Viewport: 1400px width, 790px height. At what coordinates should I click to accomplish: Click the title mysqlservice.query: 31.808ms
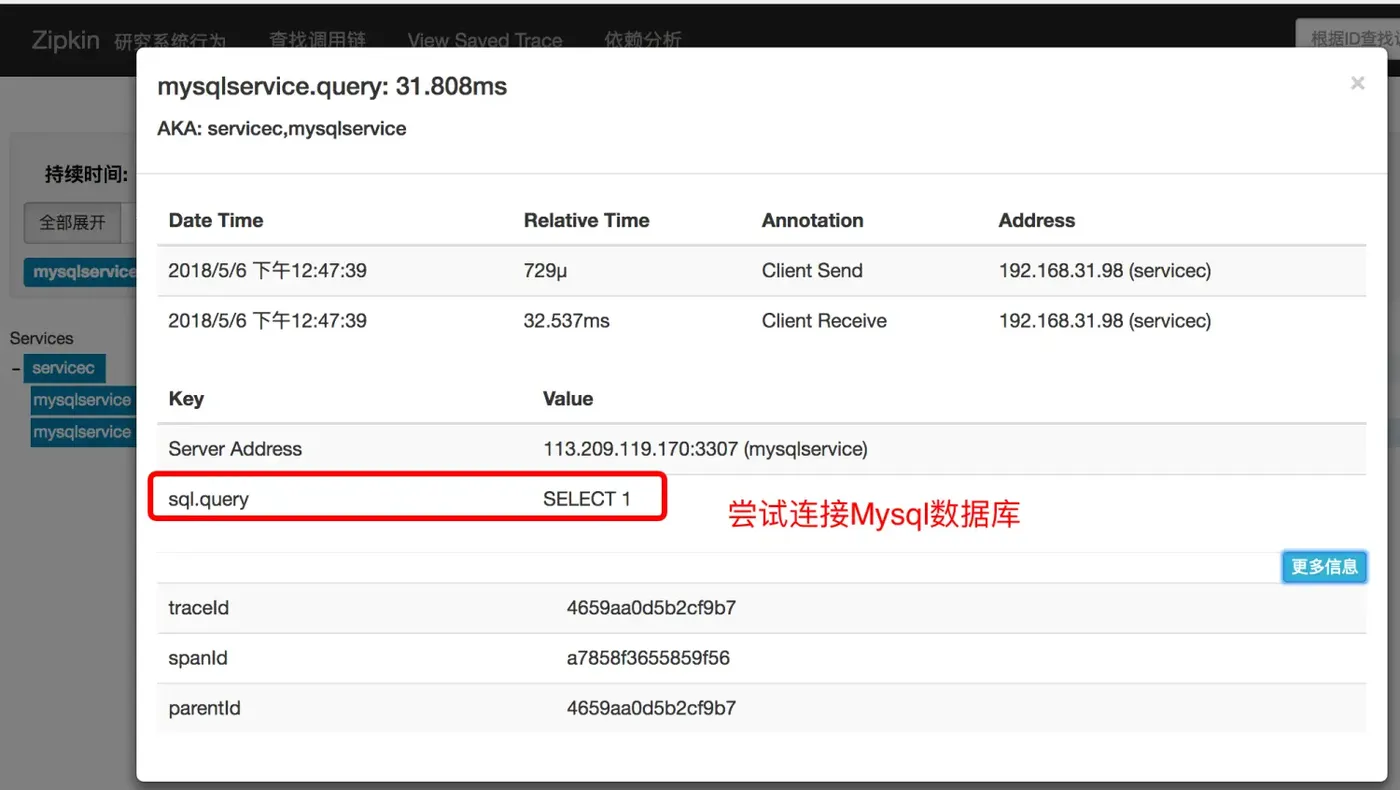pos(332,87)
